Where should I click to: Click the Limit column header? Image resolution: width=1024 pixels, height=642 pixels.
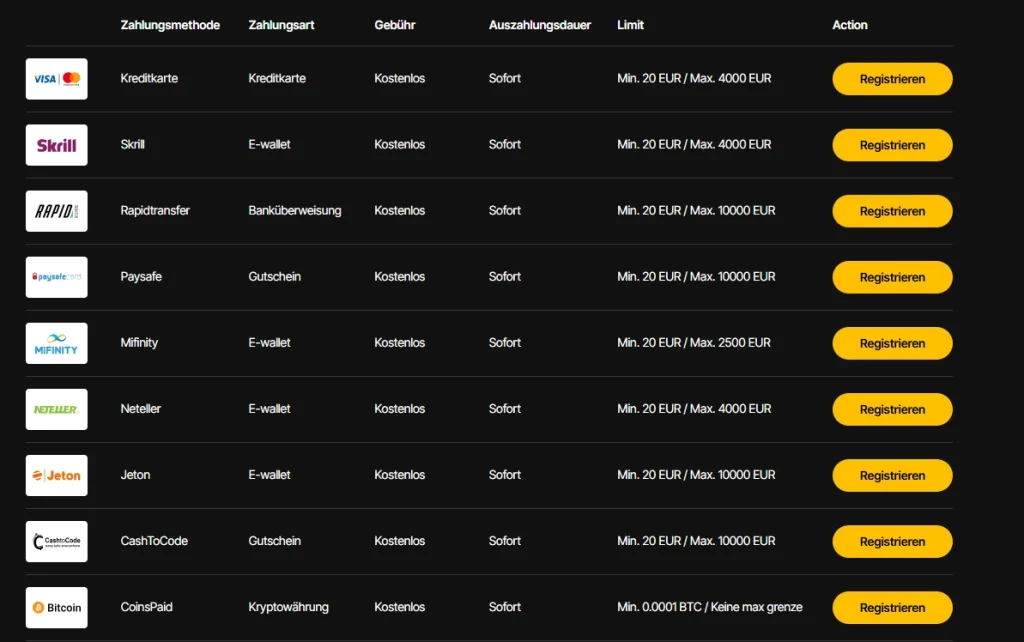[x=630, y=25]
